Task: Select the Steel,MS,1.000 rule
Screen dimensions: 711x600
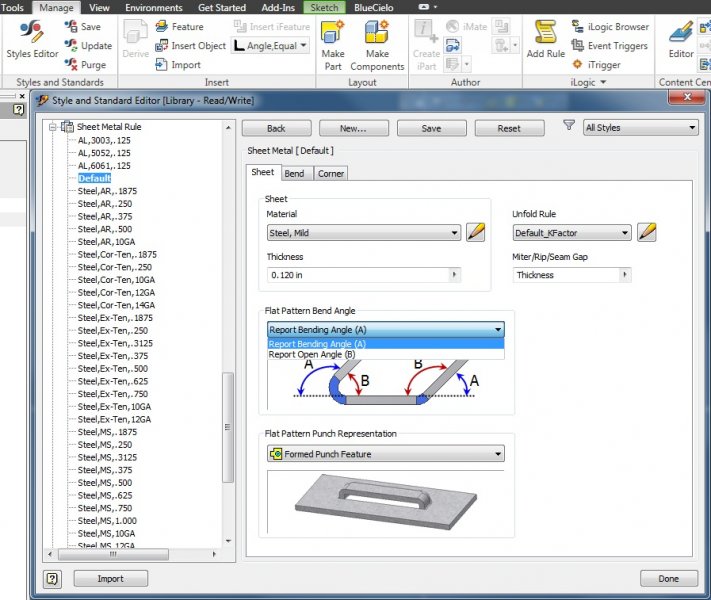Action: click(x=107, y=521)
